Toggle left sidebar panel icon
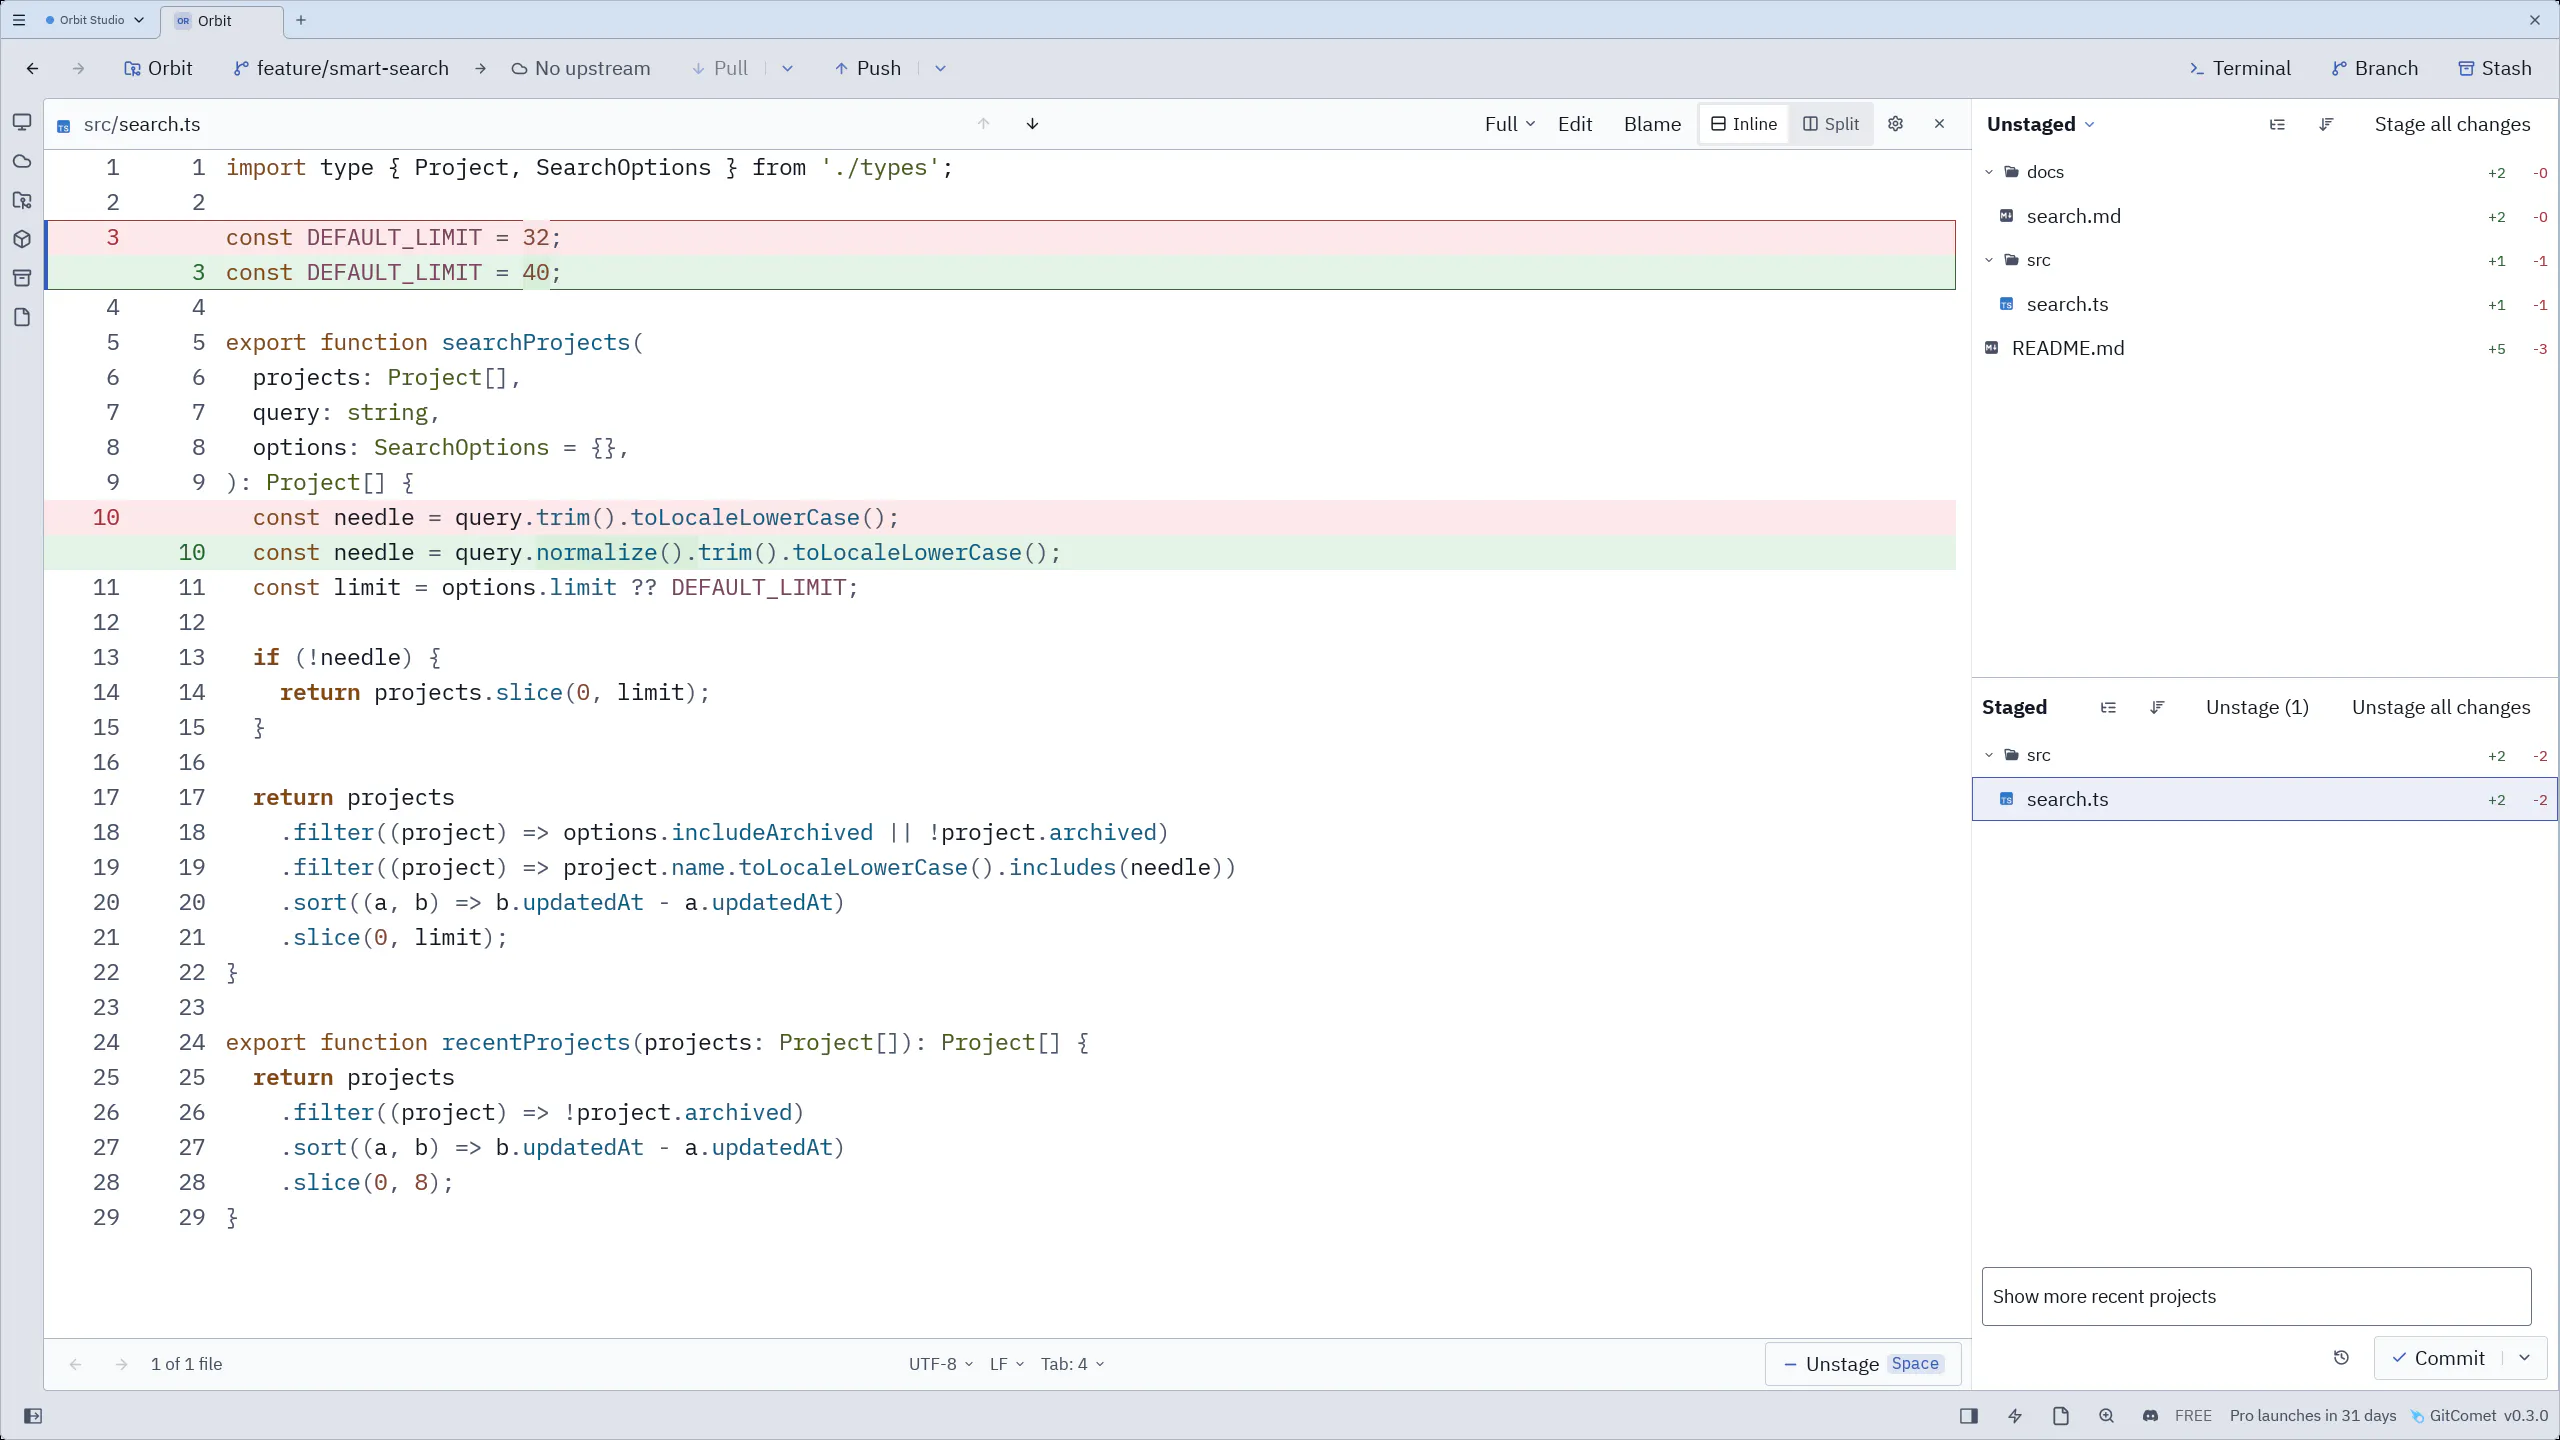 tap(32, 1416)
